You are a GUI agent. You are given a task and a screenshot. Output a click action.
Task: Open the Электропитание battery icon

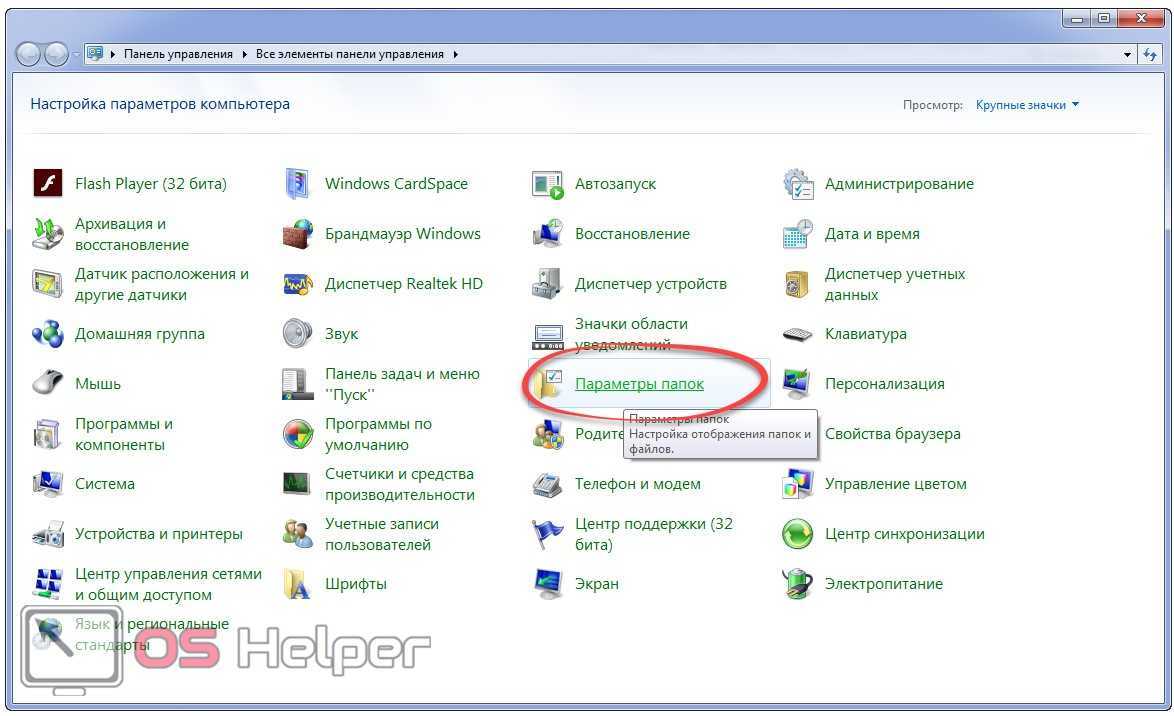(797, 584)
